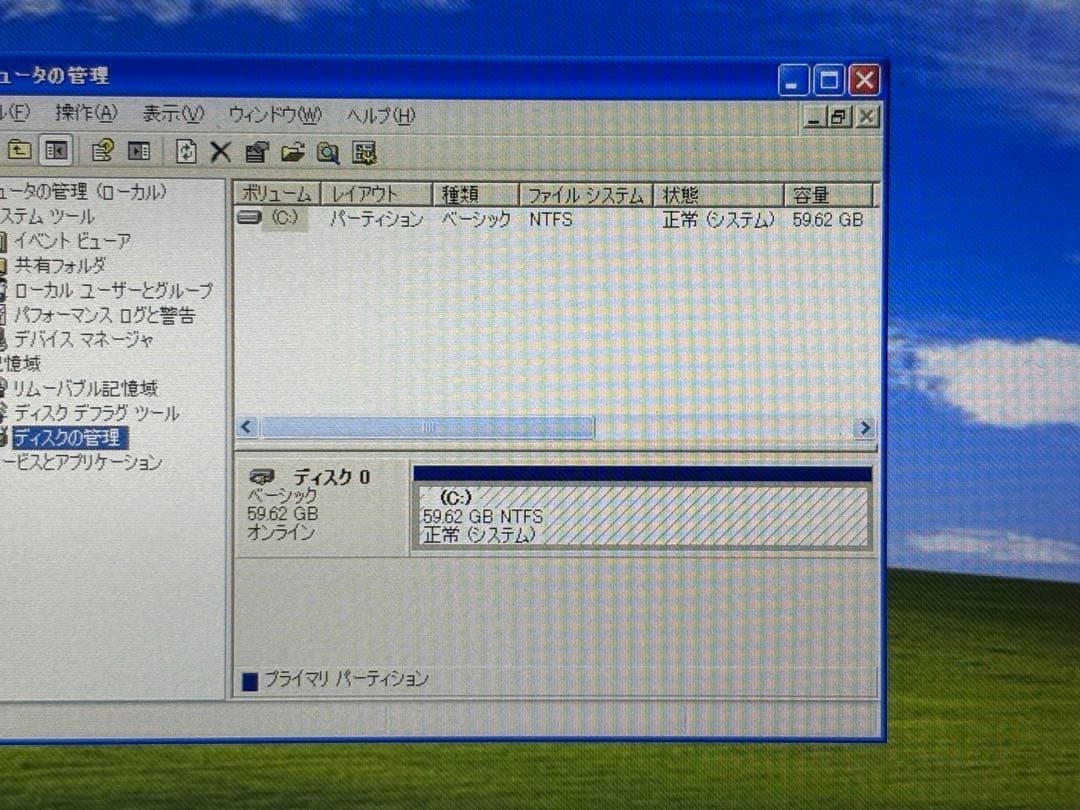1080x810 pixels.
Task: Open the 表示(V) menu
Action: (173, 114)
